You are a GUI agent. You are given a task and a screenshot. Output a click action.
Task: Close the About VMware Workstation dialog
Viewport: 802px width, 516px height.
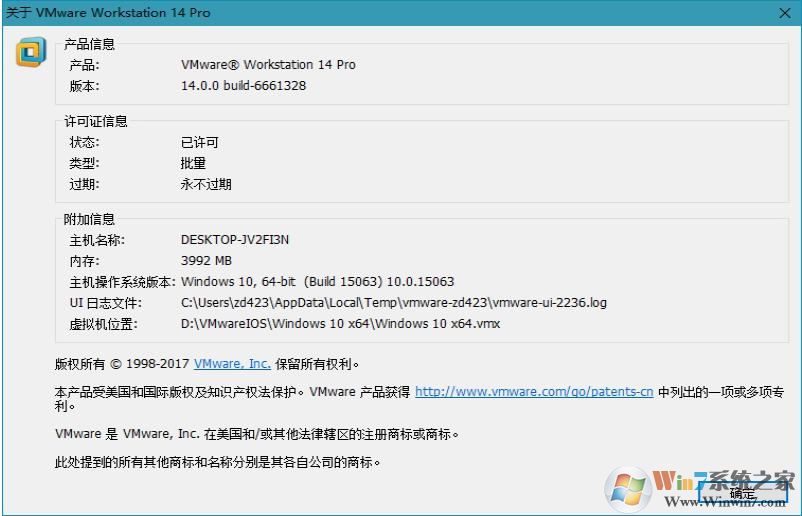[785, 13]
